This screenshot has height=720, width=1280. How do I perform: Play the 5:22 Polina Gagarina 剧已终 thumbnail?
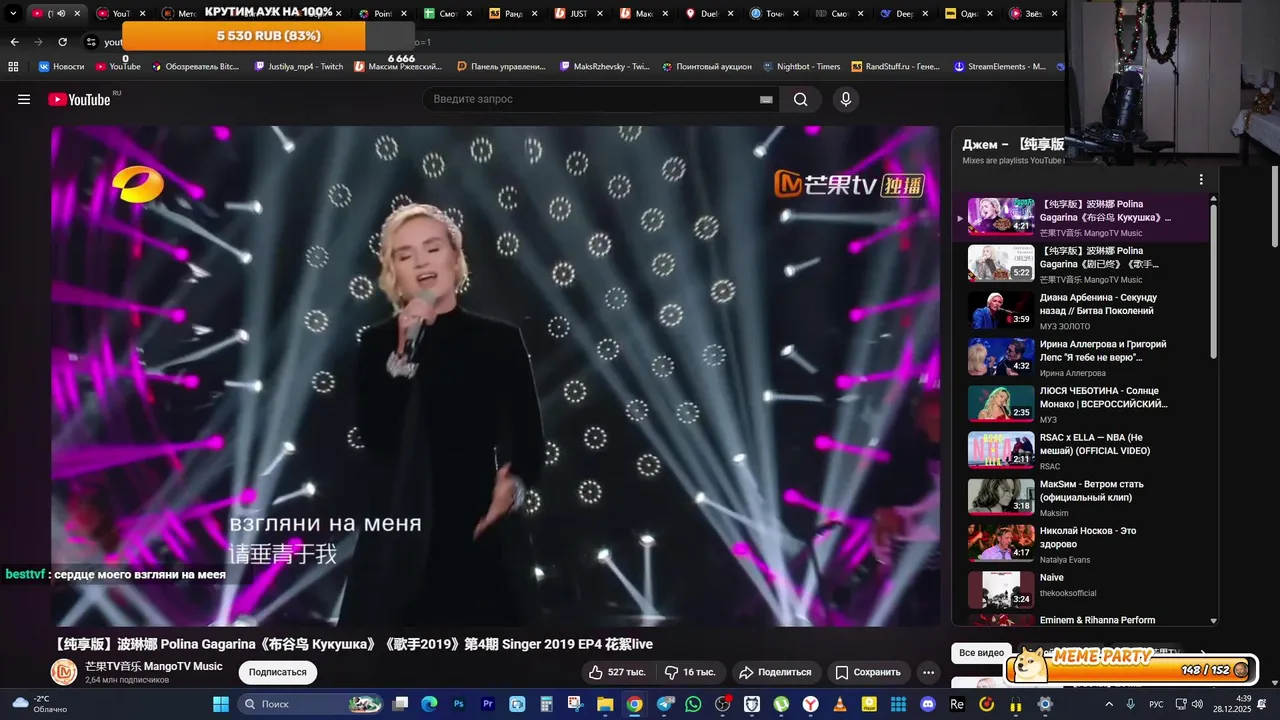click(x=1000, y=263)
